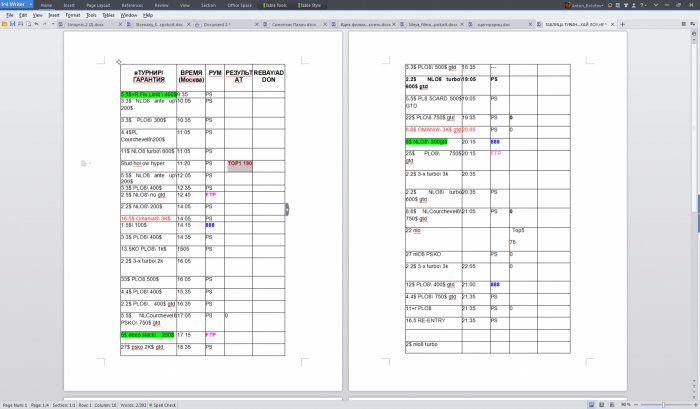Click the Page 1/4 status bar entry
Image resolution: width=700 pixels, height=409 pixels.
click(40, 405)
